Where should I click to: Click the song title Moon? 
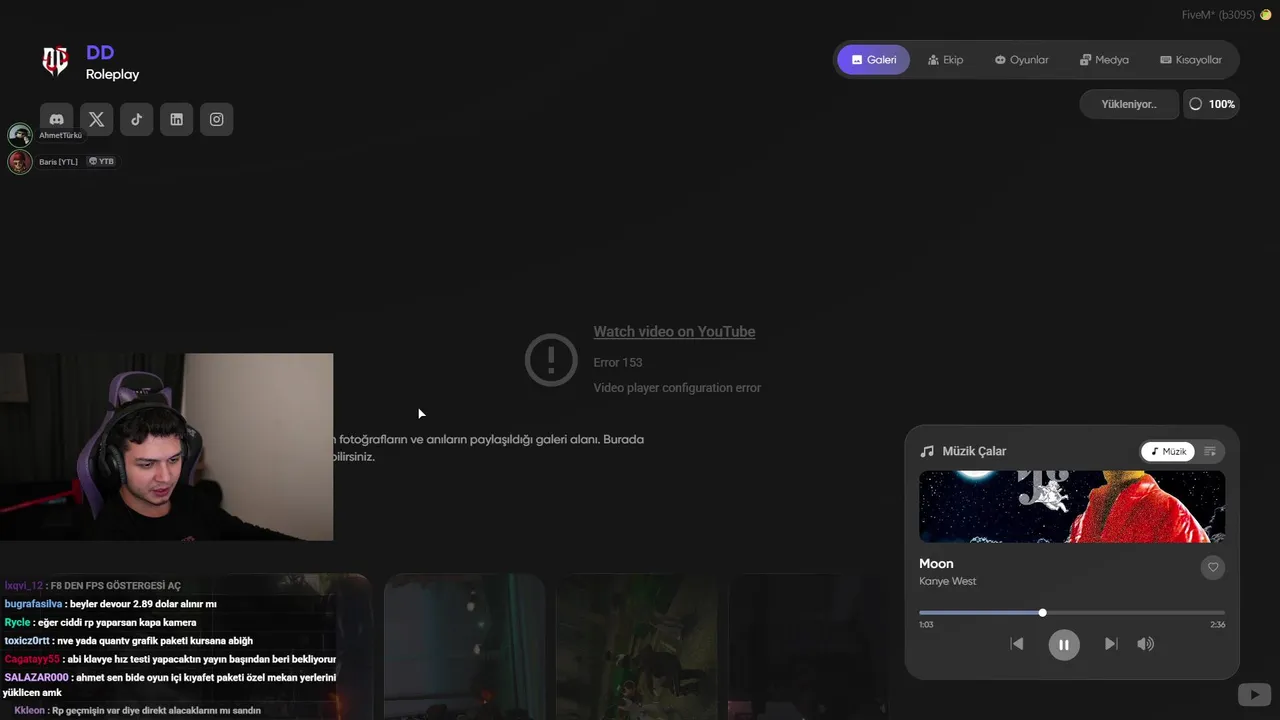(x=936, y=564)
